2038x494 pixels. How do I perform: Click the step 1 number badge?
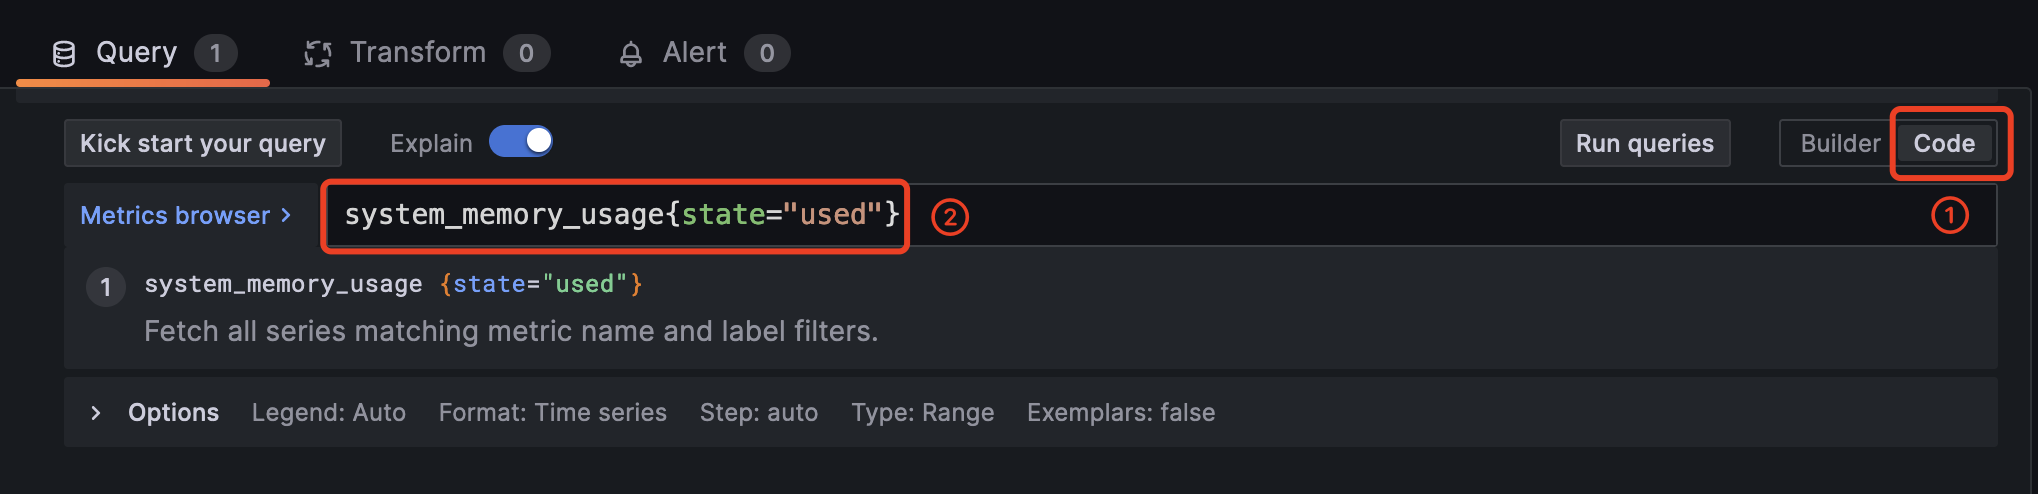tap(106, 288)
